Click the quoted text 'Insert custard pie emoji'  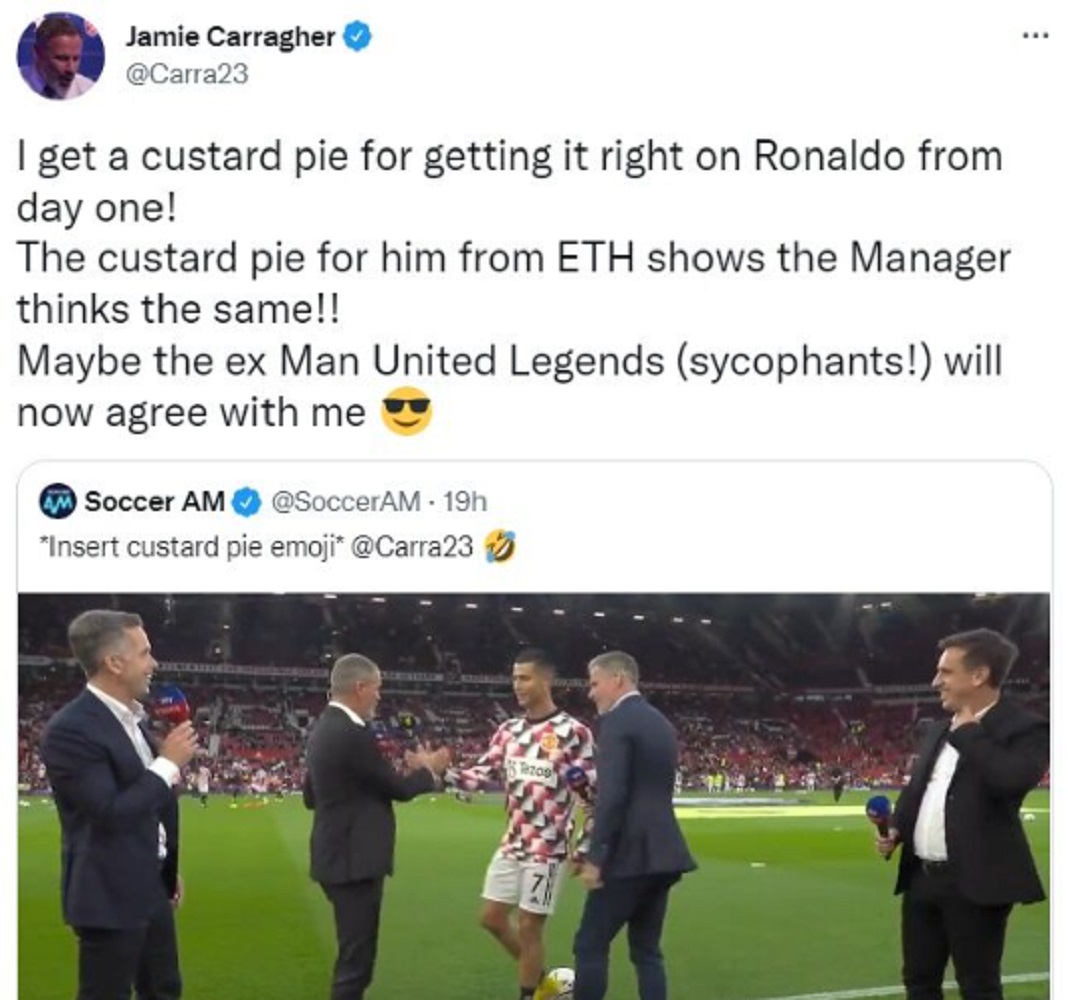(189, 546)
